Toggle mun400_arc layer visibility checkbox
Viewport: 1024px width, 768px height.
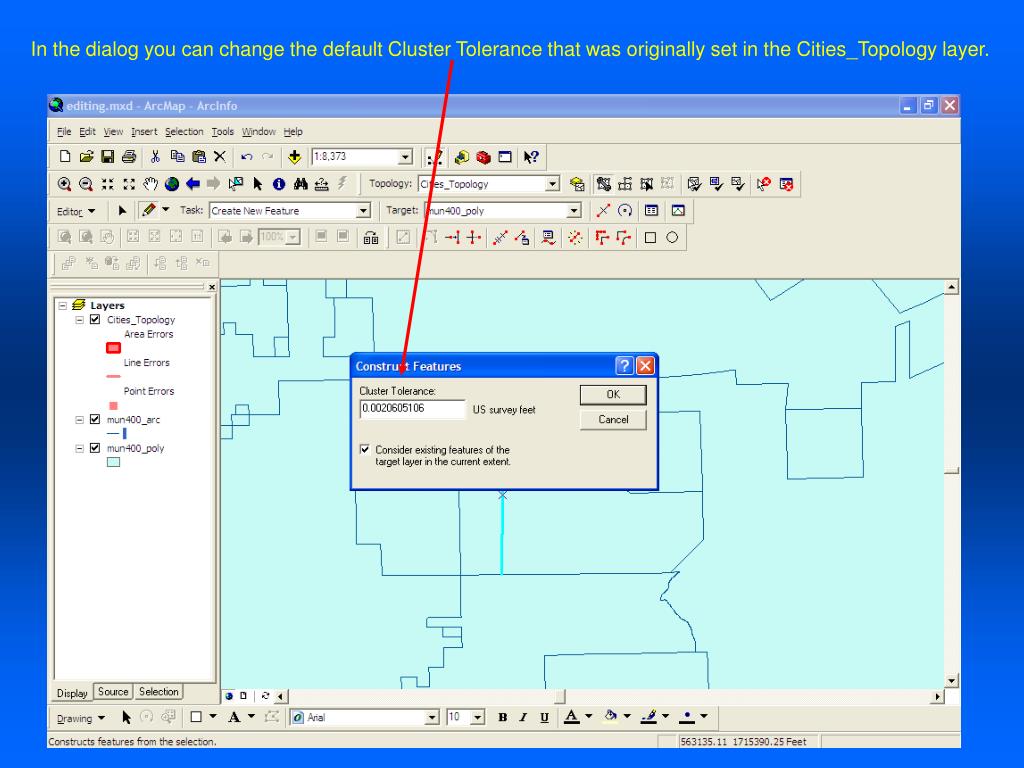click(x=95, y=419)
